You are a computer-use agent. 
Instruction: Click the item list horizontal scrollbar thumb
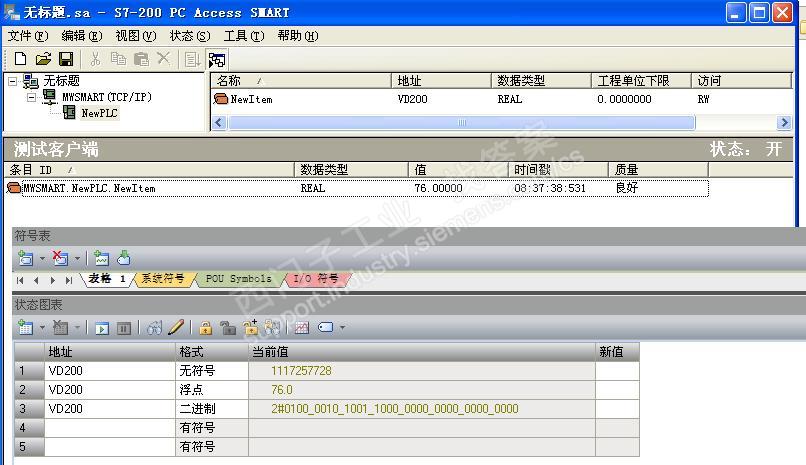(462, 123)
